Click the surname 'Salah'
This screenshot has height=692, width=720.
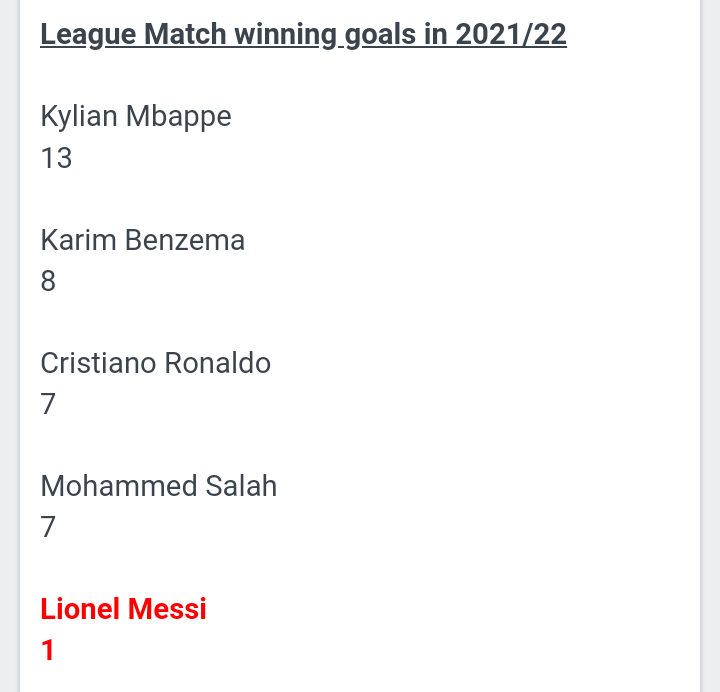(x=241, y=486)
